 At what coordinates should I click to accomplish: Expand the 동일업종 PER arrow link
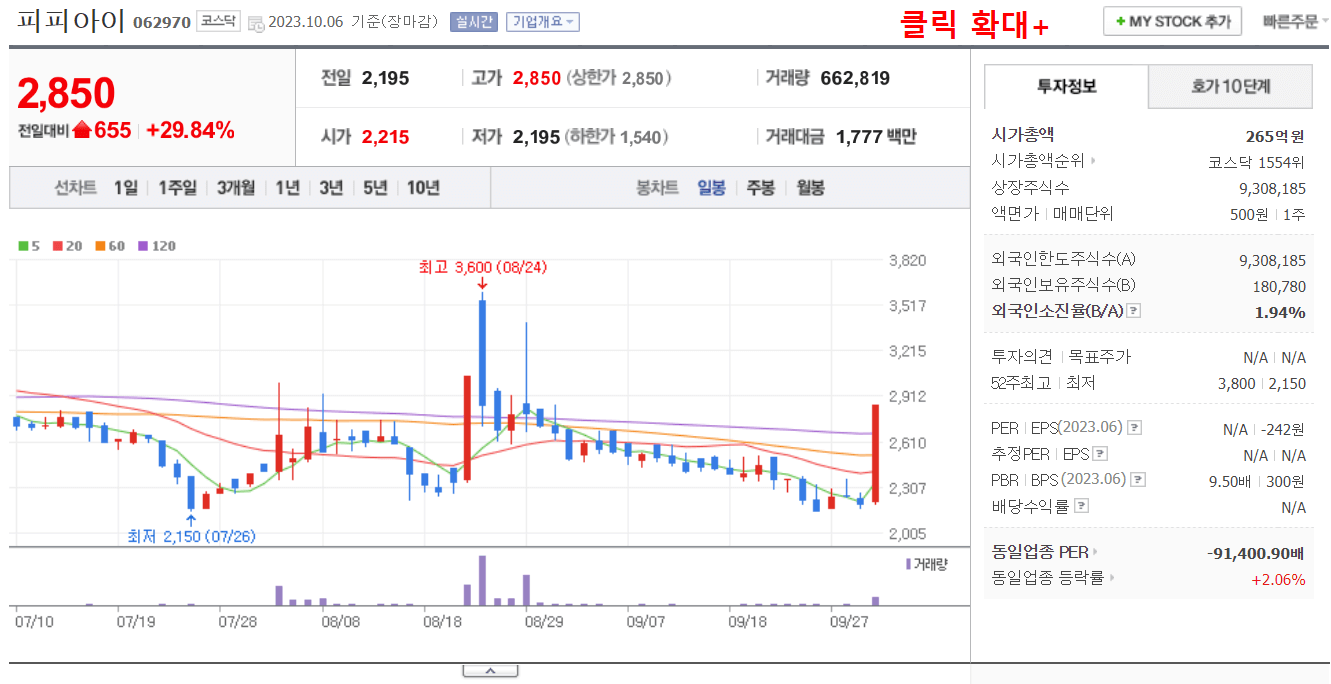point(1095,552)
